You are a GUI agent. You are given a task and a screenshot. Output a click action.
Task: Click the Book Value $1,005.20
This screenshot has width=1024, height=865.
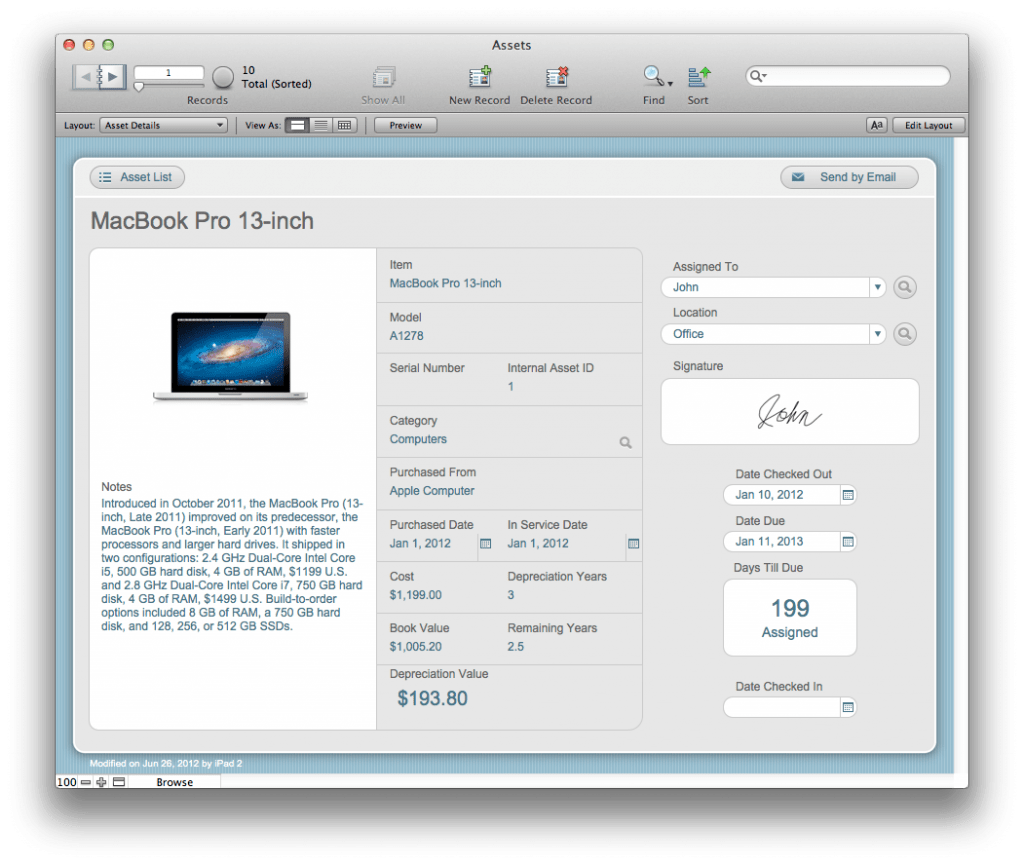[415, 647]
